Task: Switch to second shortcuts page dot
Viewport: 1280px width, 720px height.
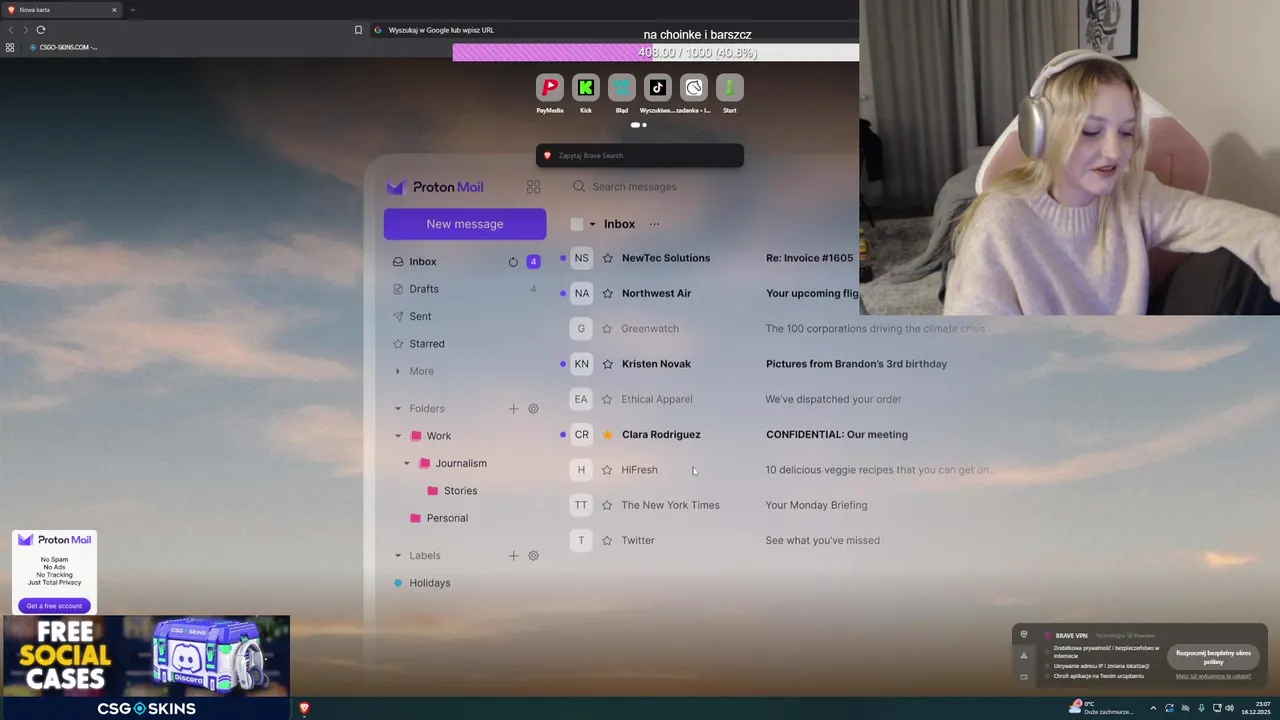Action: tap(644, 125)
